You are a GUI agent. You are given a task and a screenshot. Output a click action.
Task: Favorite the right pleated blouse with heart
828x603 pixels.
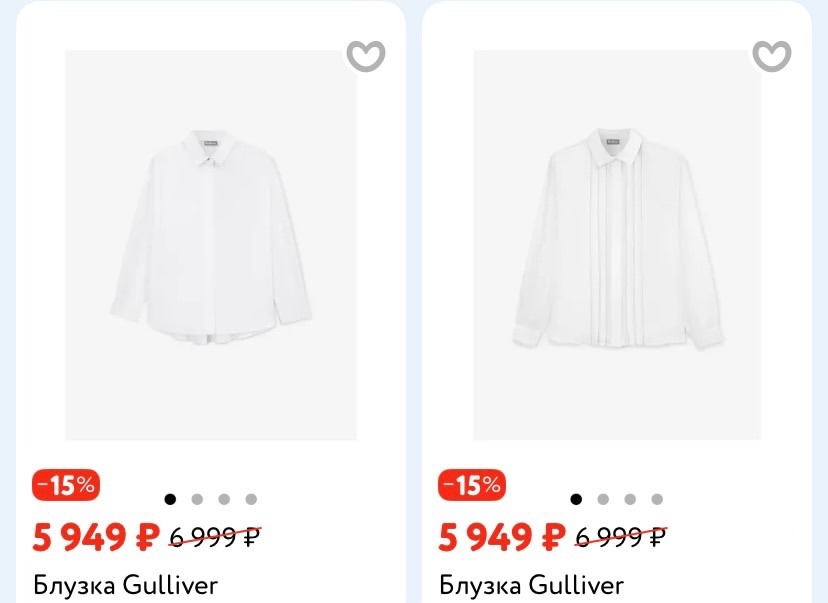772,56
